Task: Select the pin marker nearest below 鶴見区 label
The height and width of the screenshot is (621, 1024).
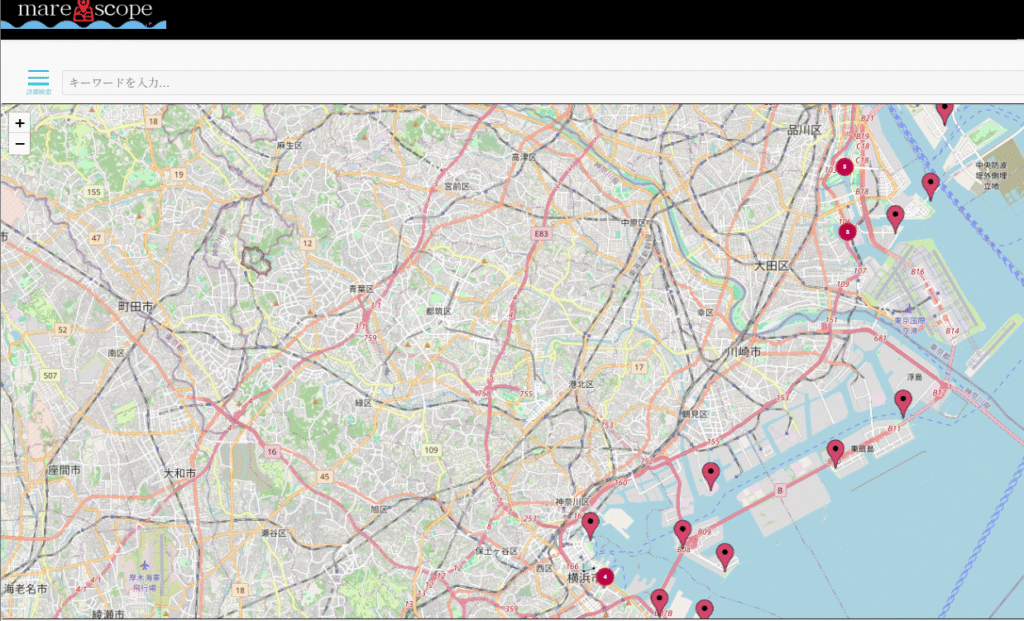Action: tap(711, 476)
